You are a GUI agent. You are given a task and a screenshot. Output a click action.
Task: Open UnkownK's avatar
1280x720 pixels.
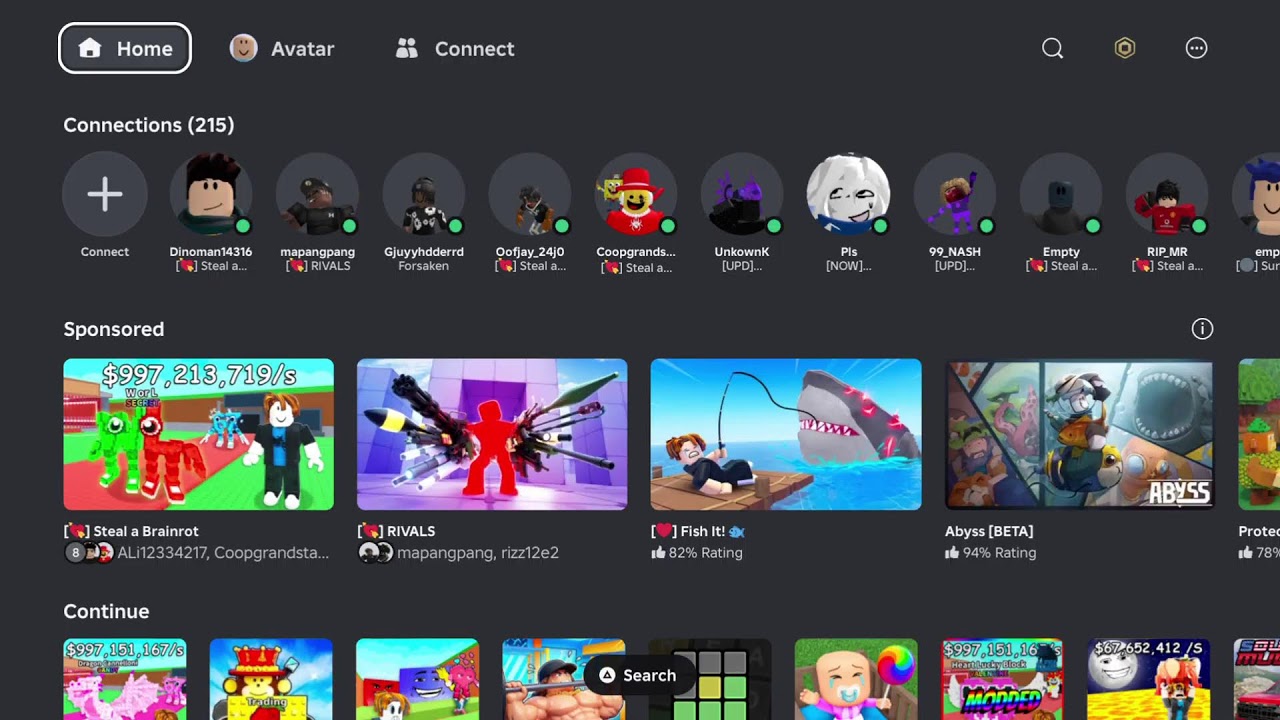(742, 194)
